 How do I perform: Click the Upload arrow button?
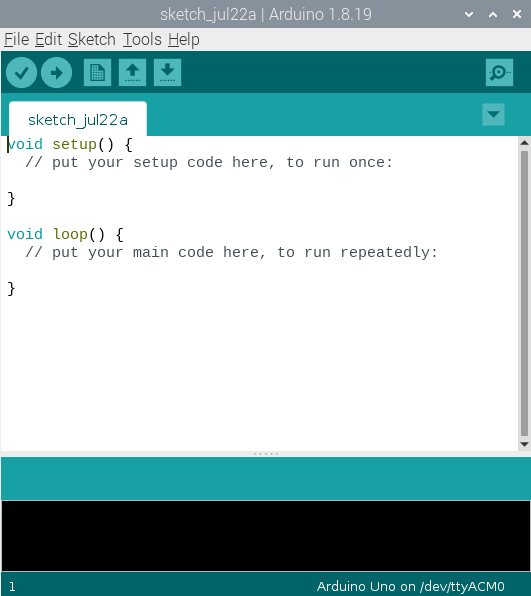[x=56, y=73]
